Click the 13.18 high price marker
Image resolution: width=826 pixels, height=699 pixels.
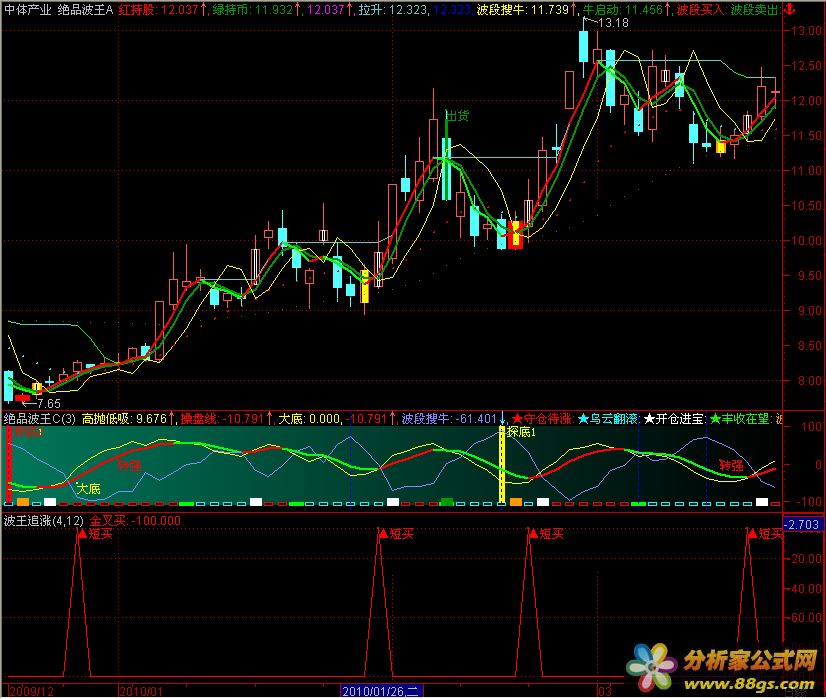coord(614,22)
